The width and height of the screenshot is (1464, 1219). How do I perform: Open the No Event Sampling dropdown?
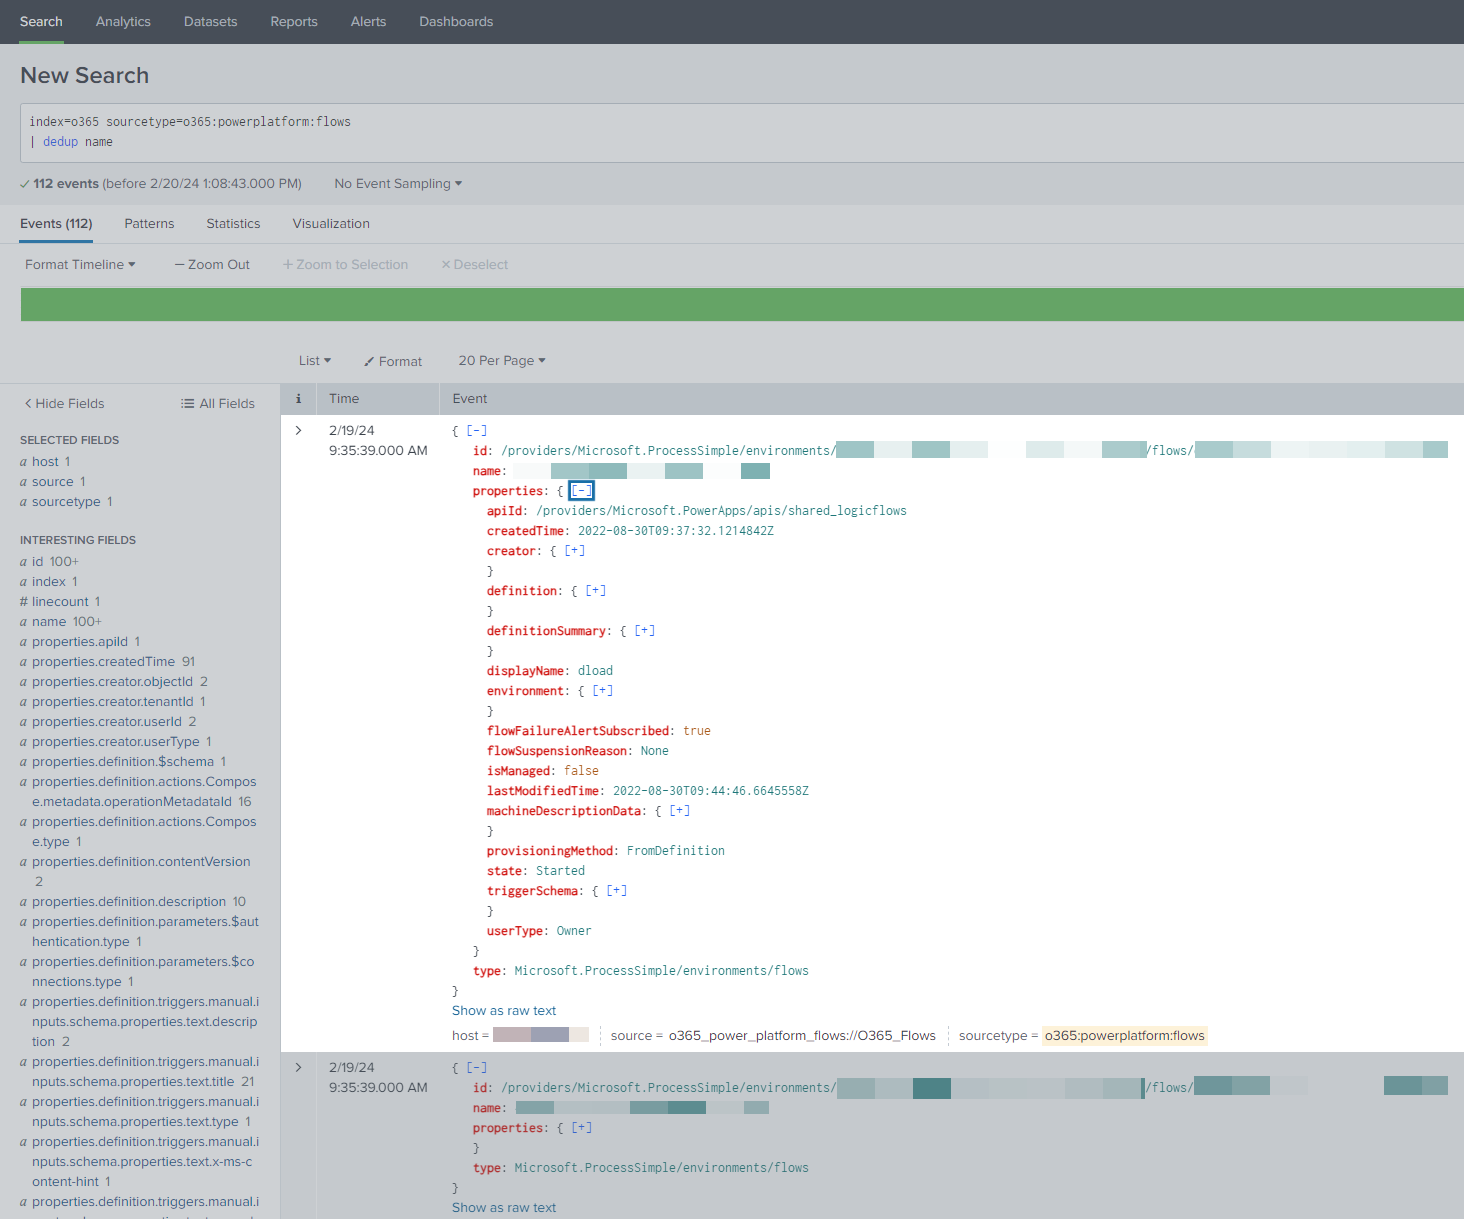[x=398, y=184]
